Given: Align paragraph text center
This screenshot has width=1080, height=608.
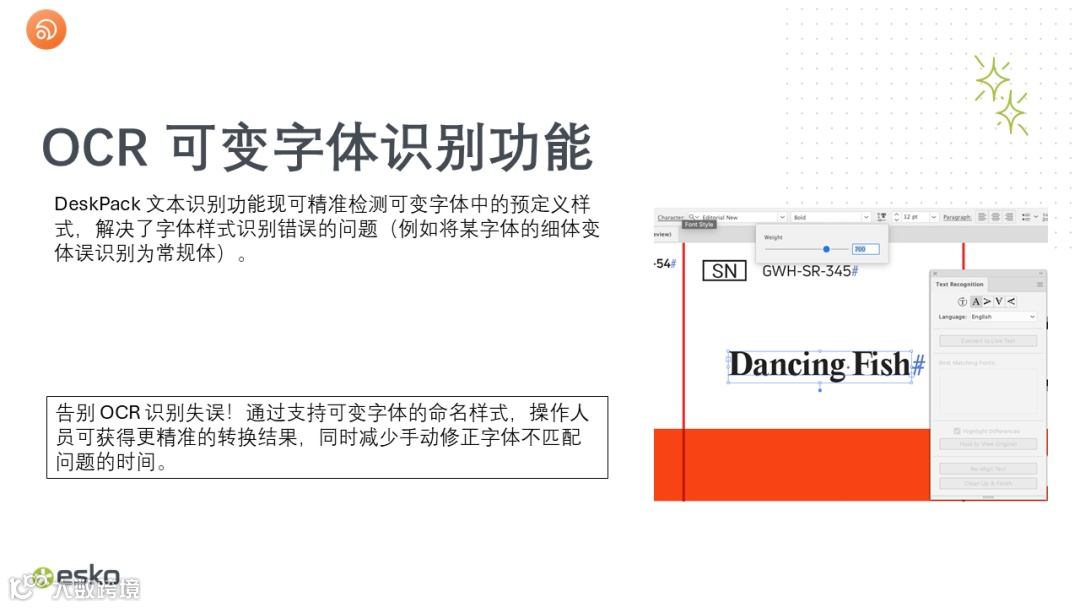Looking at the screenshot, I should [996, 217].
